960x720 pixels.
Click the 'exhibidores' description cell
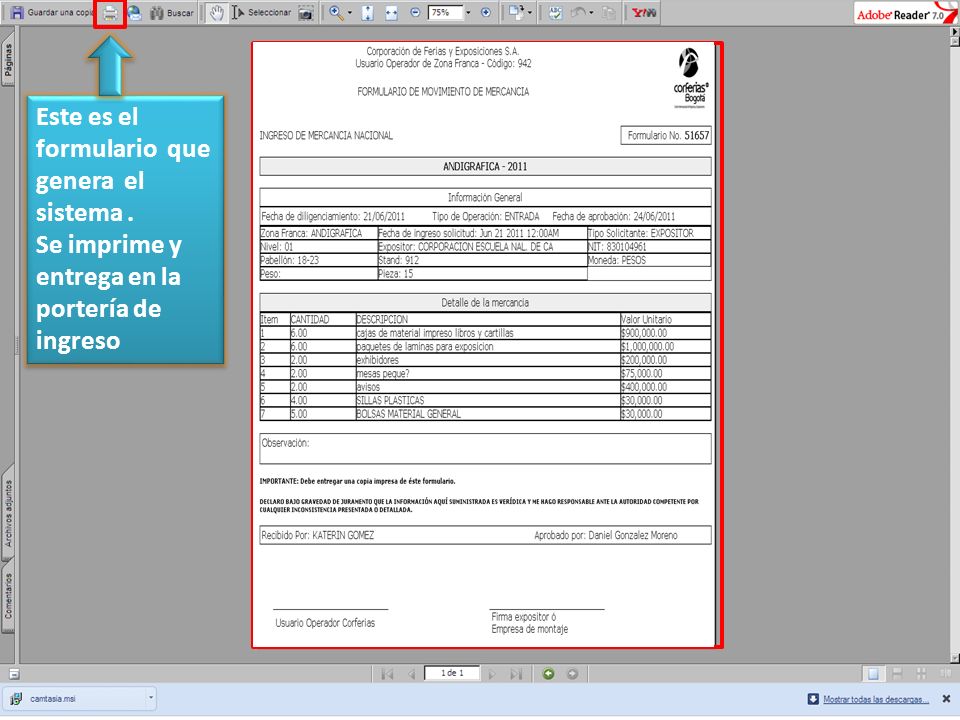pos(487,360)
